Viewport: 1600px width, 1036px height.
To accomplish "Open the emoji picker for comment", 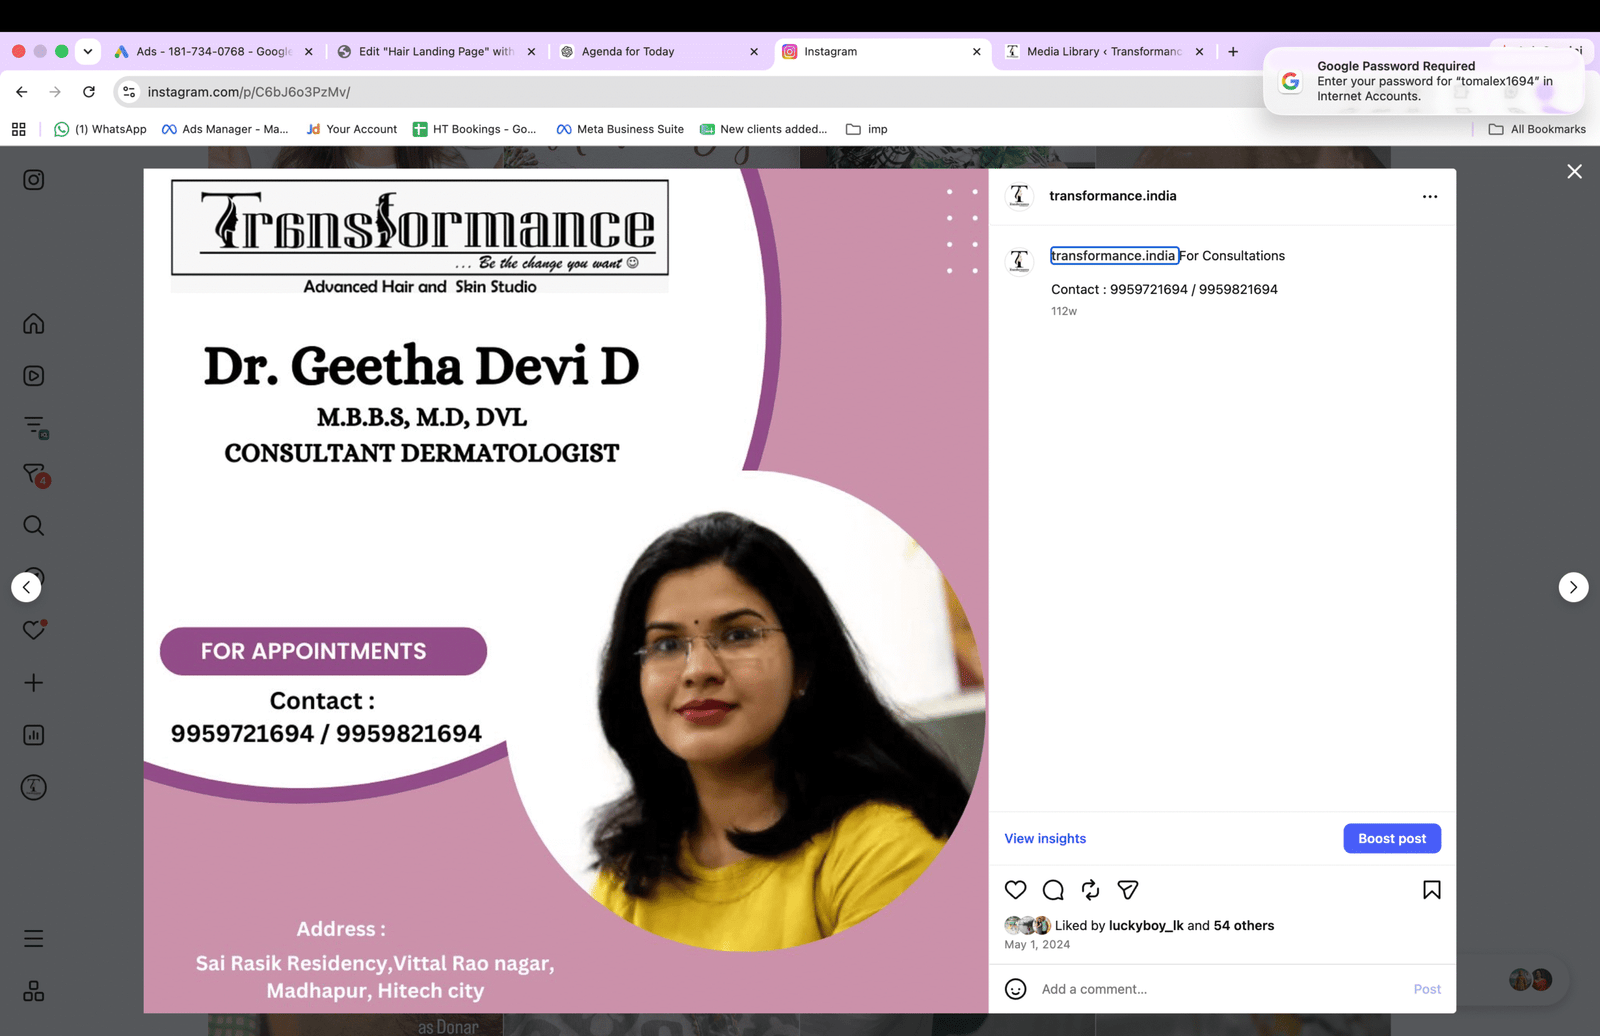I will pos(1016,989).
